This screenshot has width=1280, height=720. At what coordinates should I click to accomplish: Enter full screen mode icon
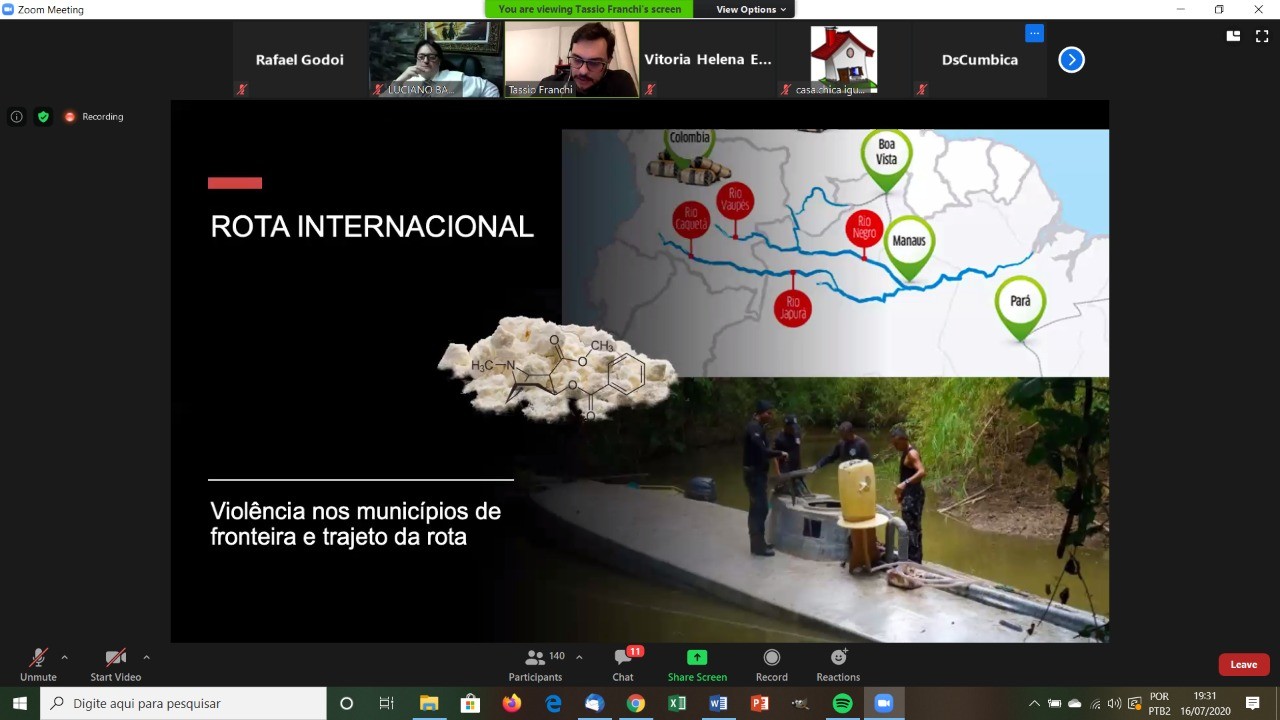(x=1262, y=36)
